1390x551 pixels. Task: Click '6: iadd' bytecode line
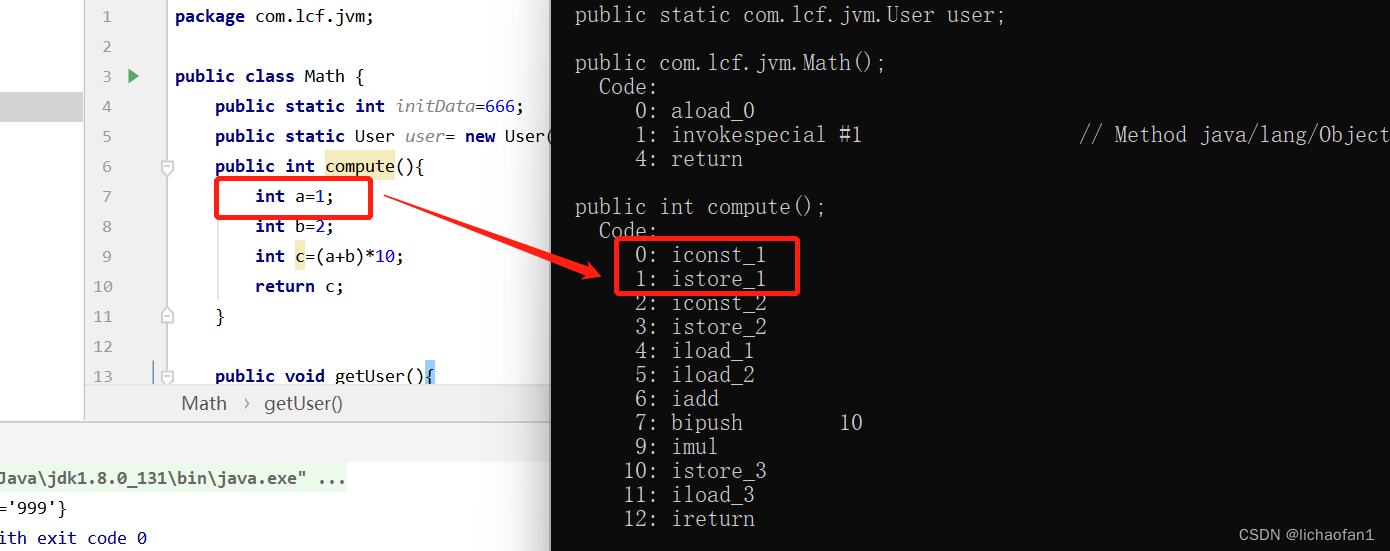[x=676, y=399]
